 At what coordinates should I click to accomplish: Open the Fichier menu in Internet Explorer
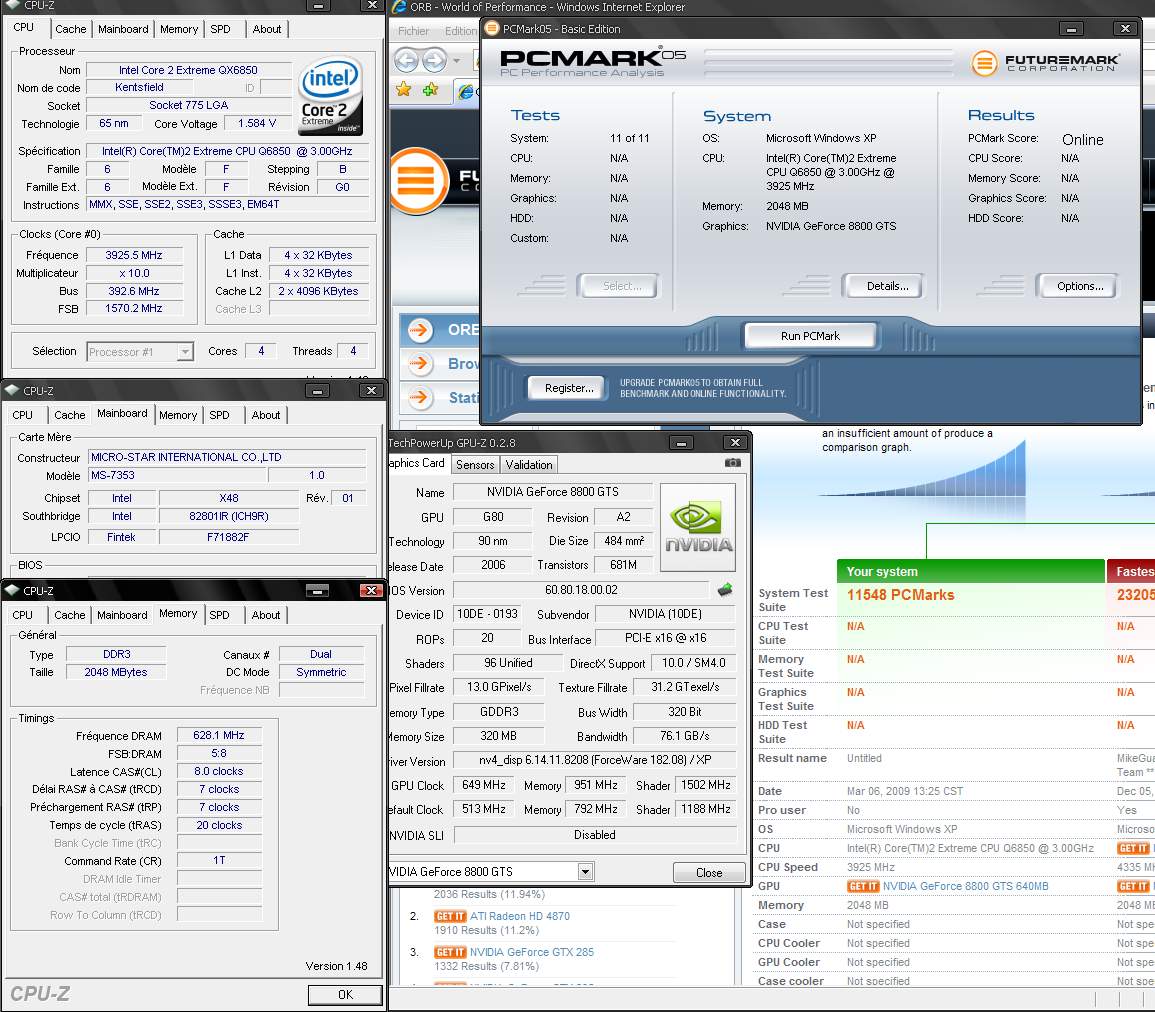(413, 31)
